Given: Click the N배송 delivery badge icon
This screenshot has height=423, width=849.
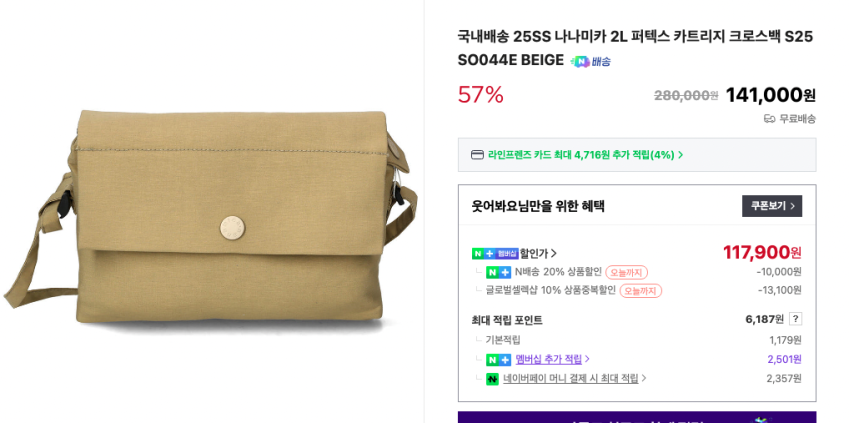Looking at the screenshot, I should [590, 62].
